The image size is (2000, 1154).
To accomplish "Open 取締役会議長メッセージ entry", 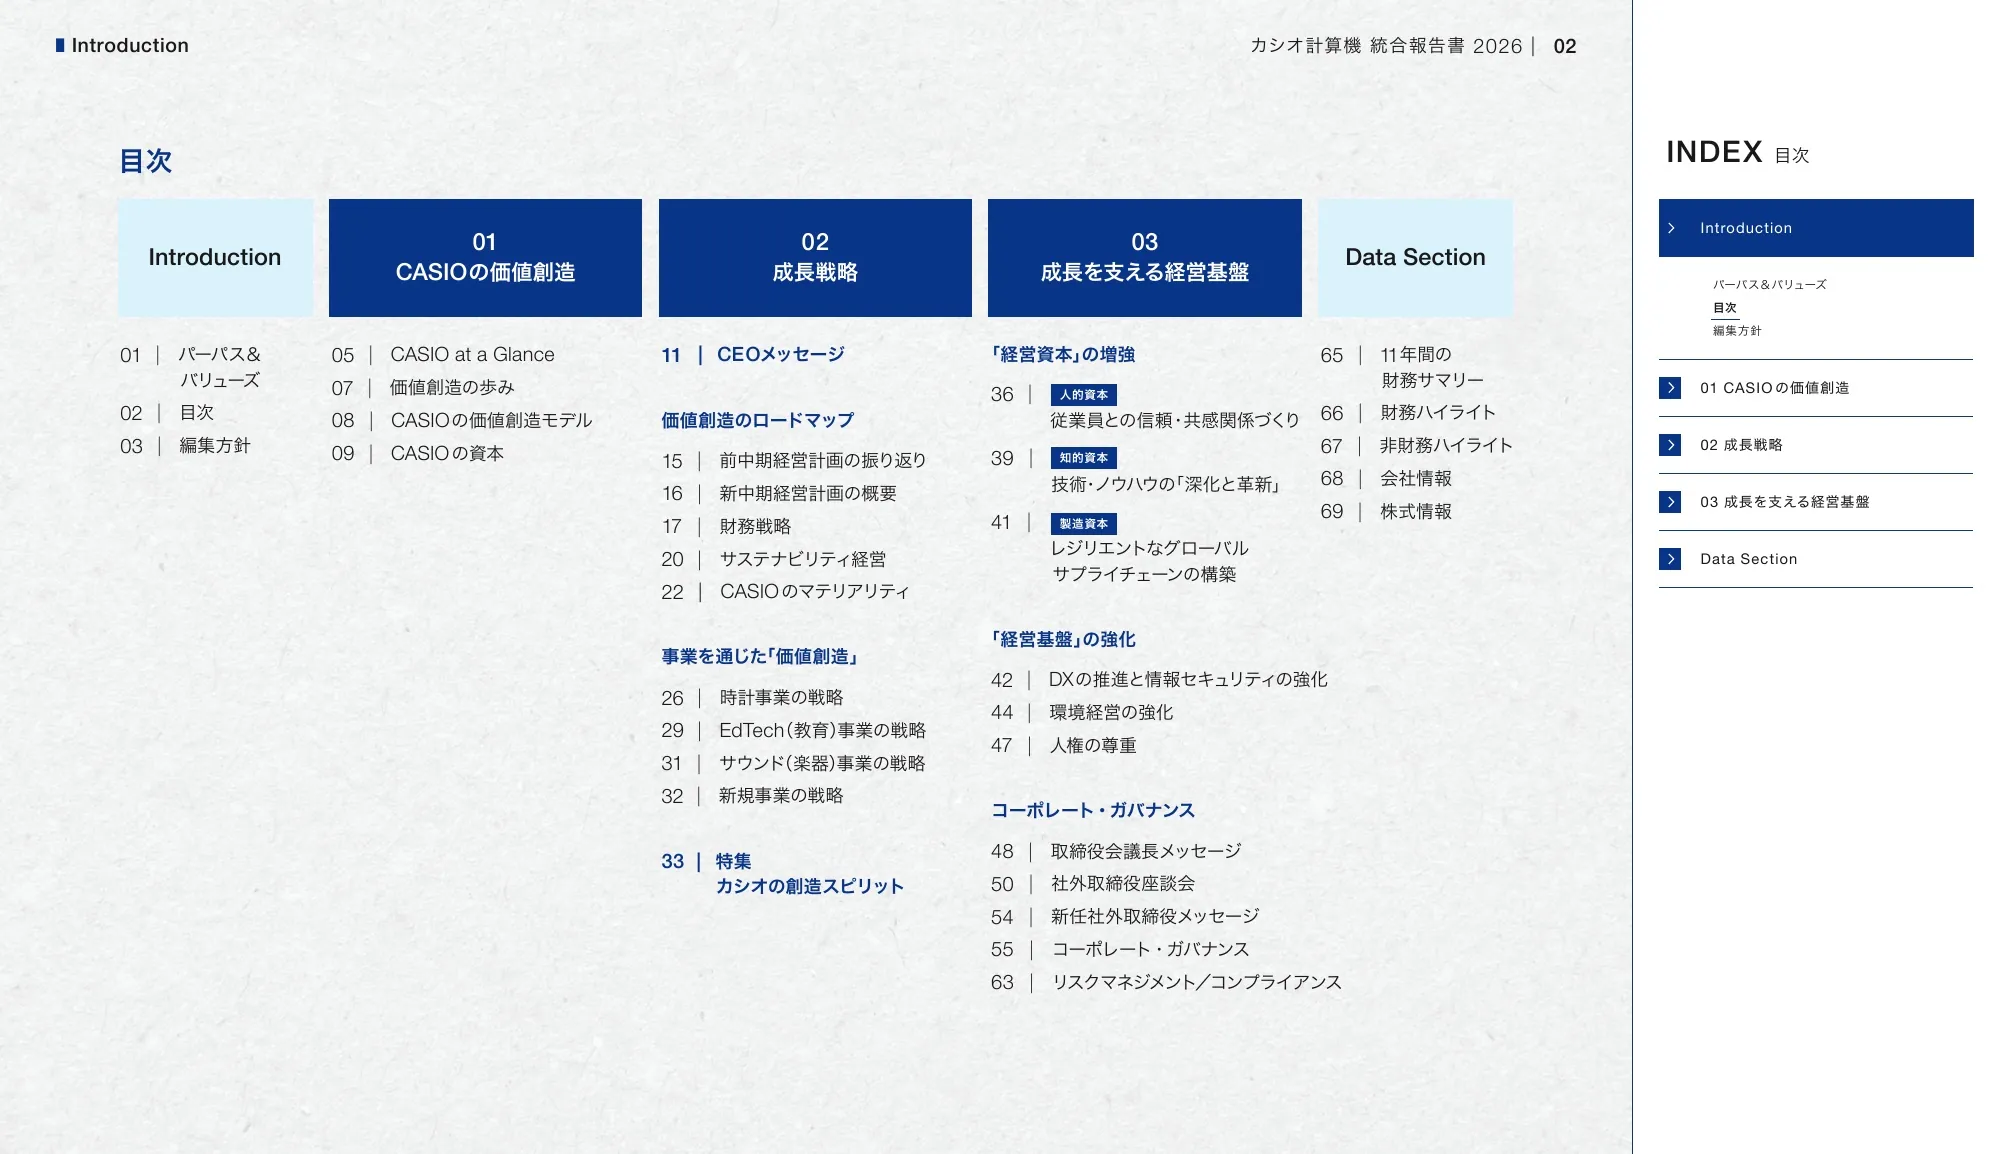I will [1117, 852].
